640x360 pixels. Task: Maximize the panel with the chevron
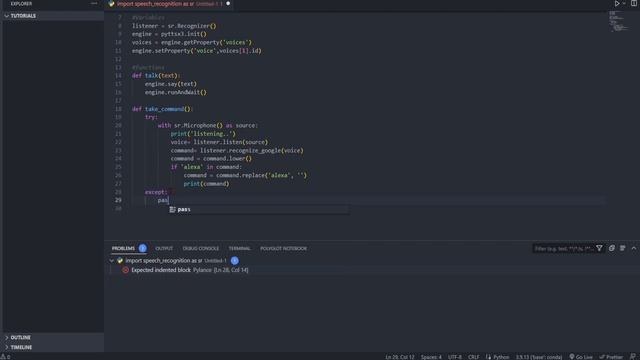[x=633, y=248]
